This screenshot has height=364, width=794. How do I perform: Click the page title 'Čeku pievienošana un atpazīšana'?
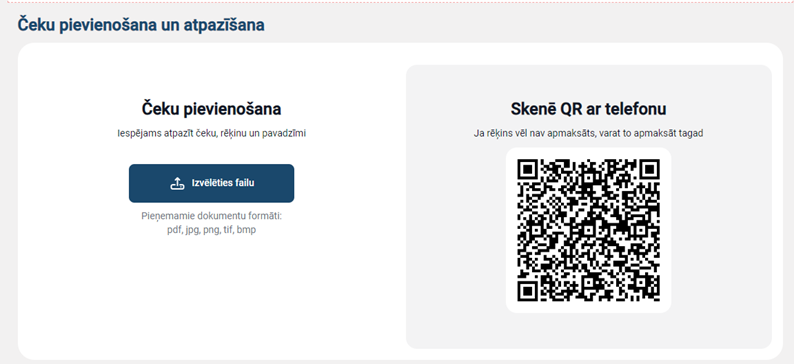pos(141,24)
